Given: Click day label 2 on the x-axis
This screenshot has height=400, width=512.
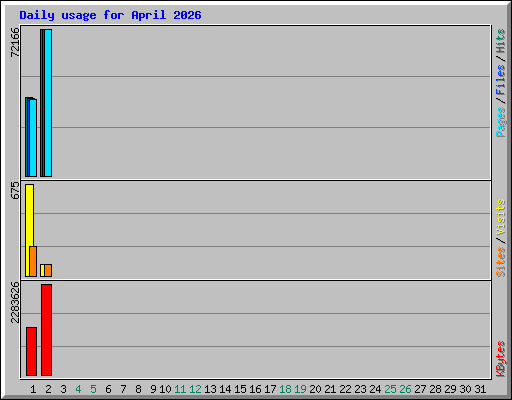Looking at the screenshot, I should coord(48,389).
